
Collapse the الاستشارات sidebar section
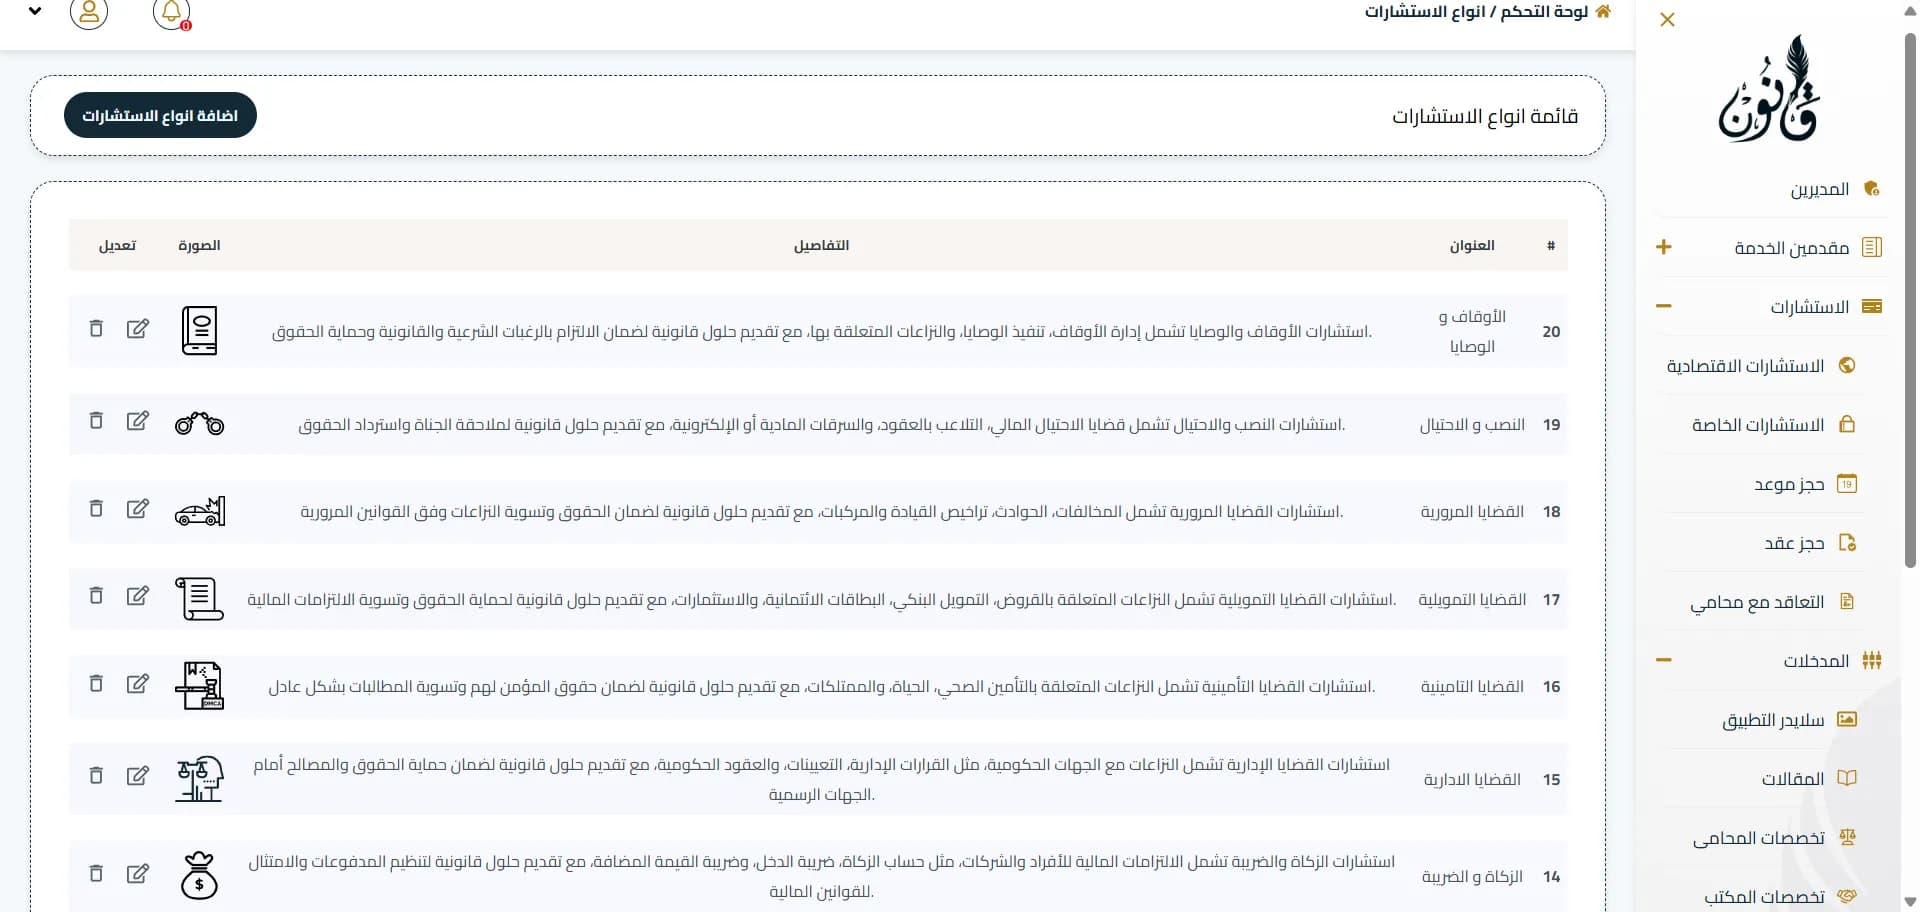(x=1664, y=306)
